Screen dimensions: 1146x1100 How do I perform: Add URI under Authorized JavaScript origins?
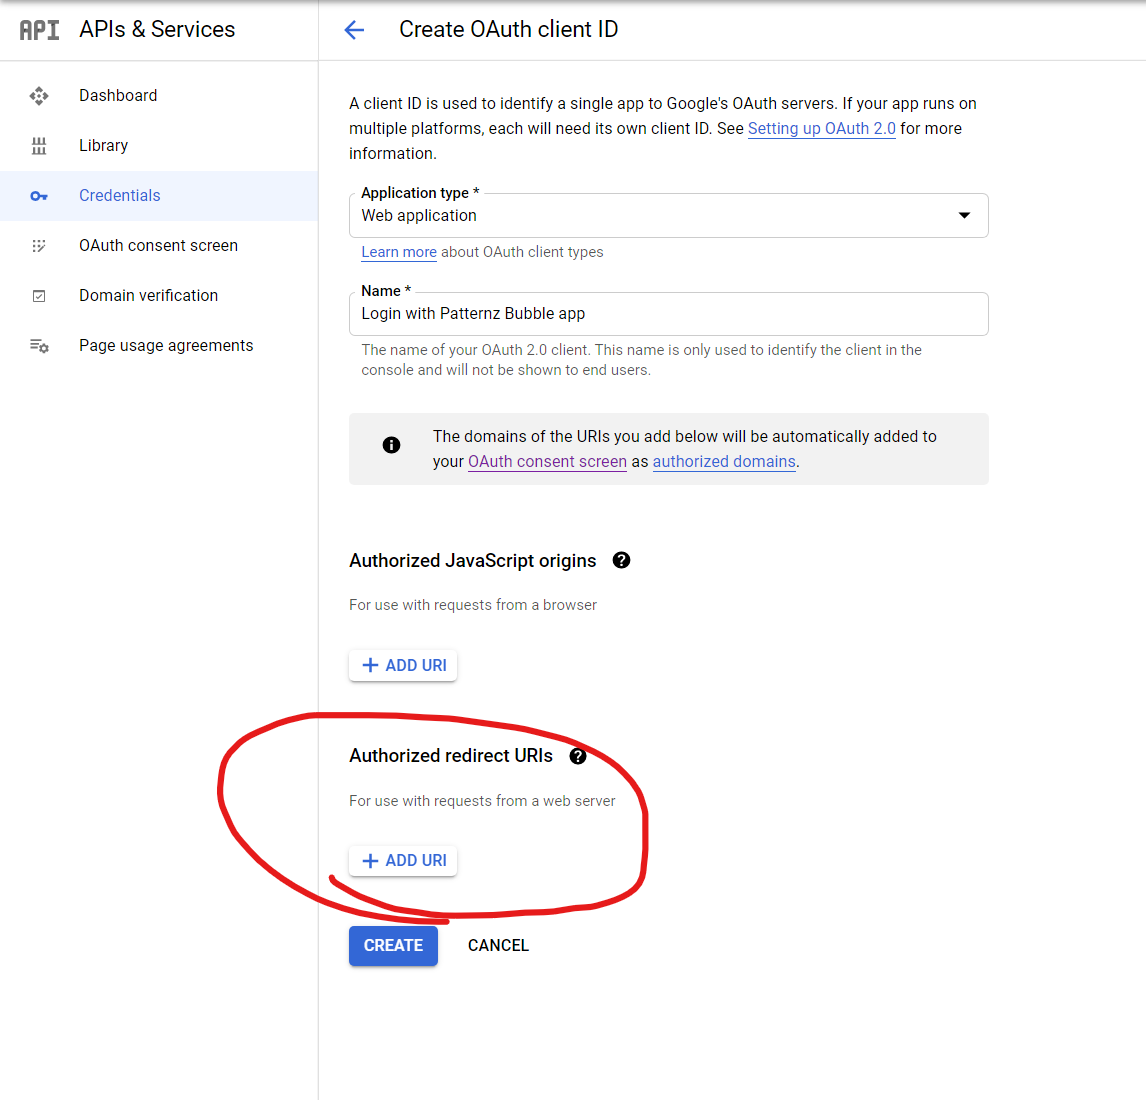point(403,666)
